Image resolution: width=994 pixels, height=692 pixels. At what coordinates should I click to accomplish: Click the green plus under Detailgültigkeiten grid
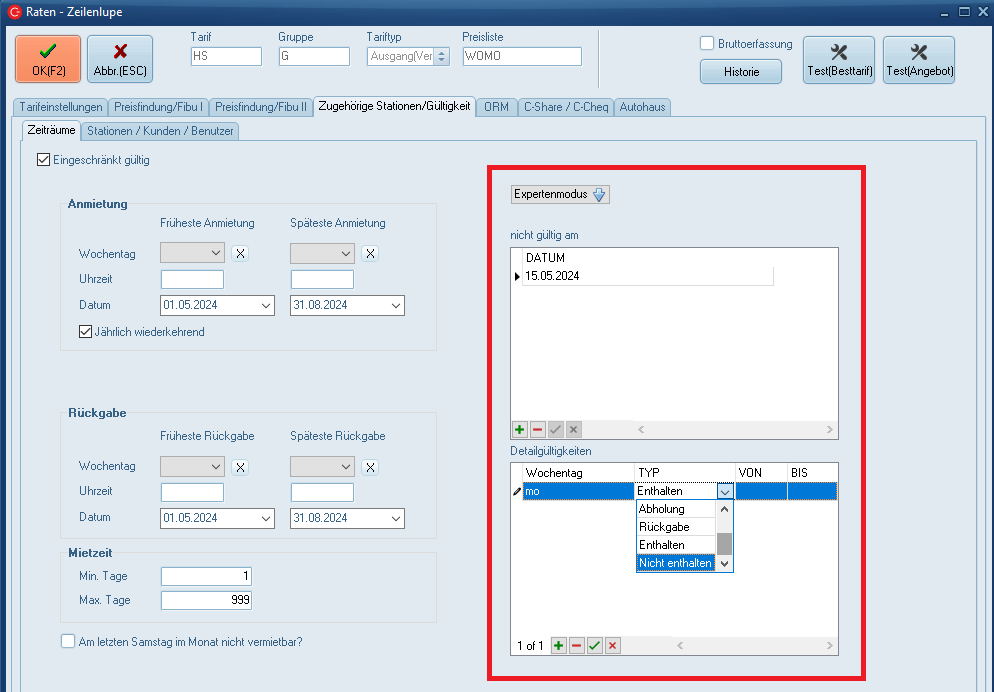(559, 646)
